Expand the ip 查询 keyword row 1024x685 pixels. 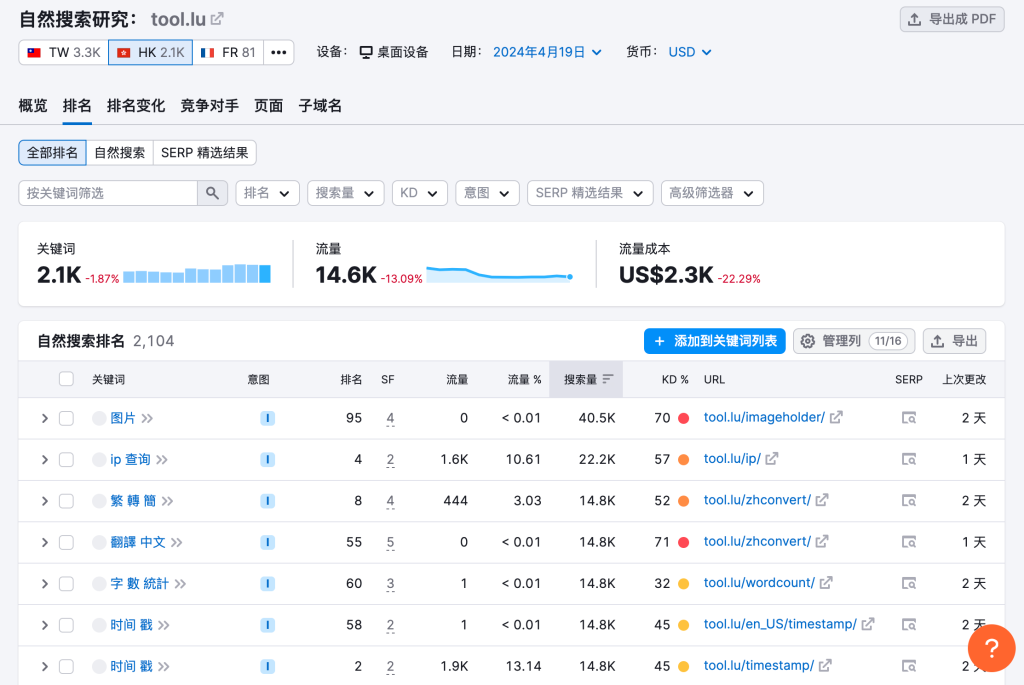point(44,460)
